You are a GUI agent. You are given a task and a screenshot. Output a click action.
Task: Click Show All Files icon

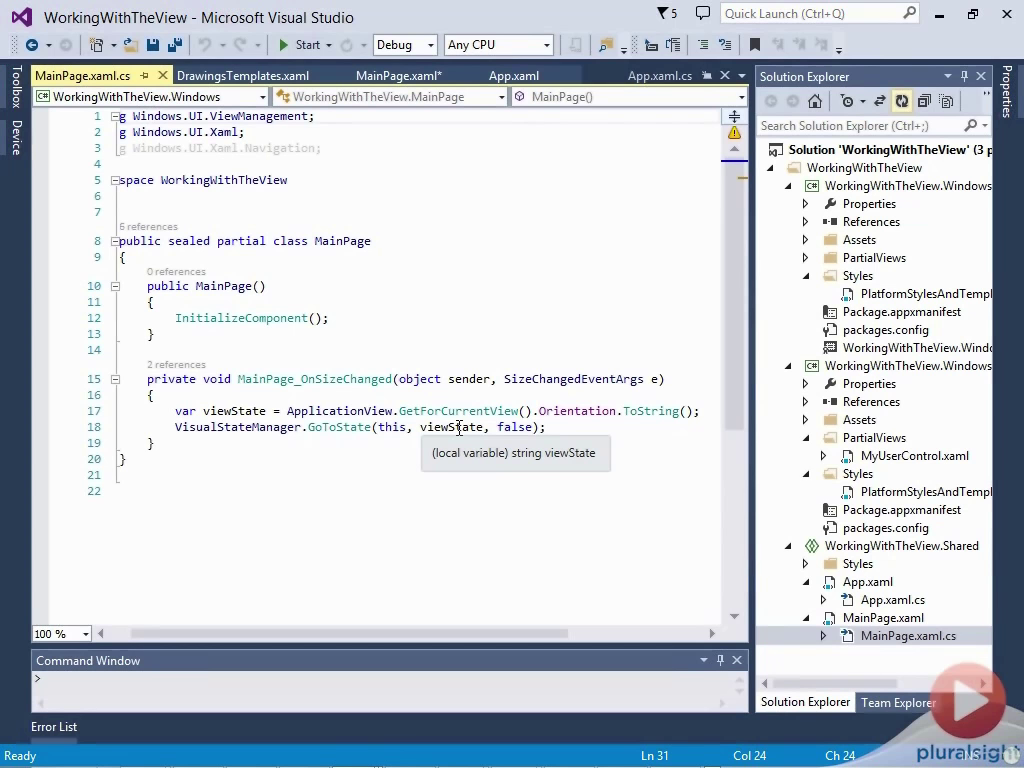(946, 101)
